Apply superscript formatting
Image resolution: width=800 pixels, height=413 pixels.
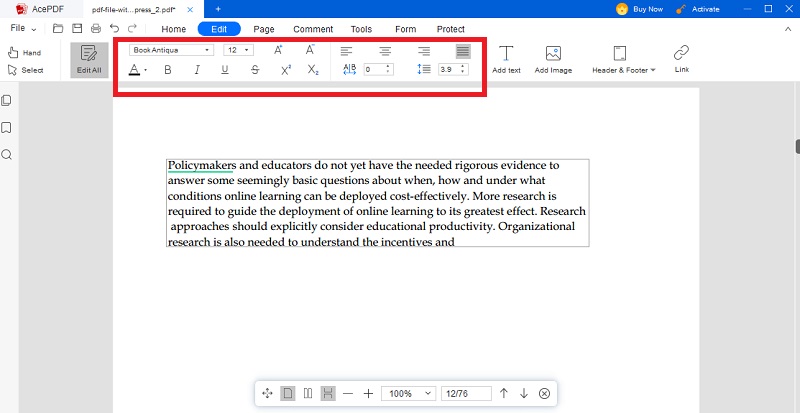click(286, 70)
